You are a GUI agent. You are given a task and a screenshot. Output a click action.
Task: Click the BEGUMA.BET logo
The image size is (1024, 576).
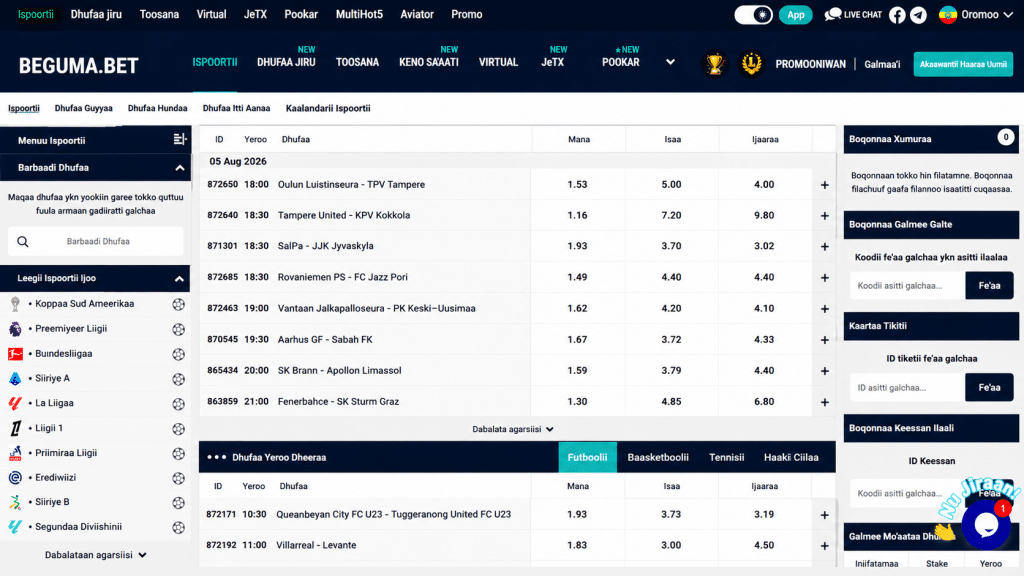78,65
